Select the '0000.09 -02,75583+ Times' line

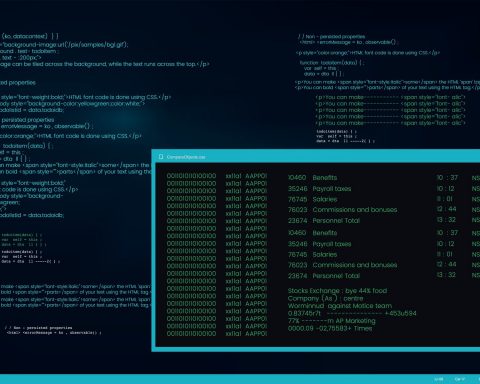[330, 328]
